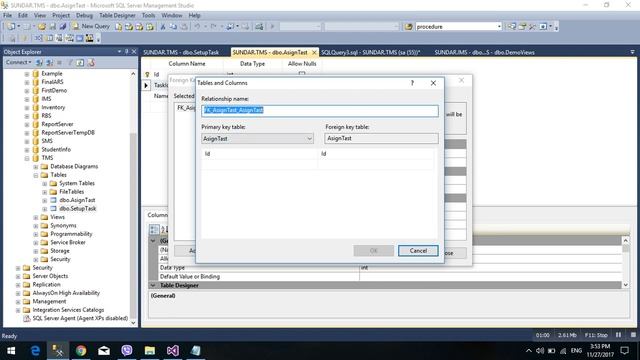This screenshot has height=360, width=640.
Task: Click the Find in Files icon beside procedure box
Action: pyautogui.click(x=408, y=27)
